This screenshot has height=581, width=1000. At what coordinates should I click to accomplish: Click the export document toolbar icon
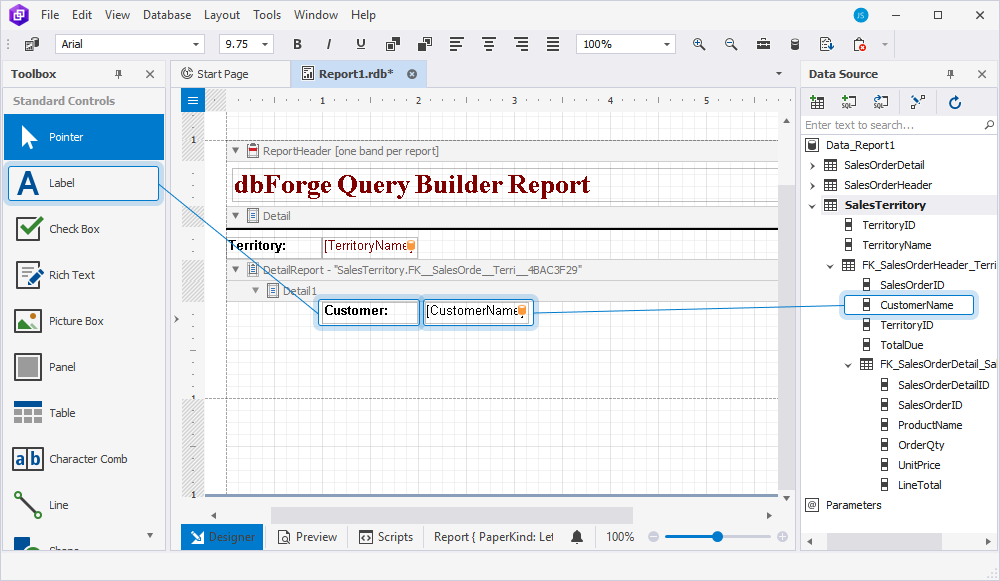click(x=827, y=44)
